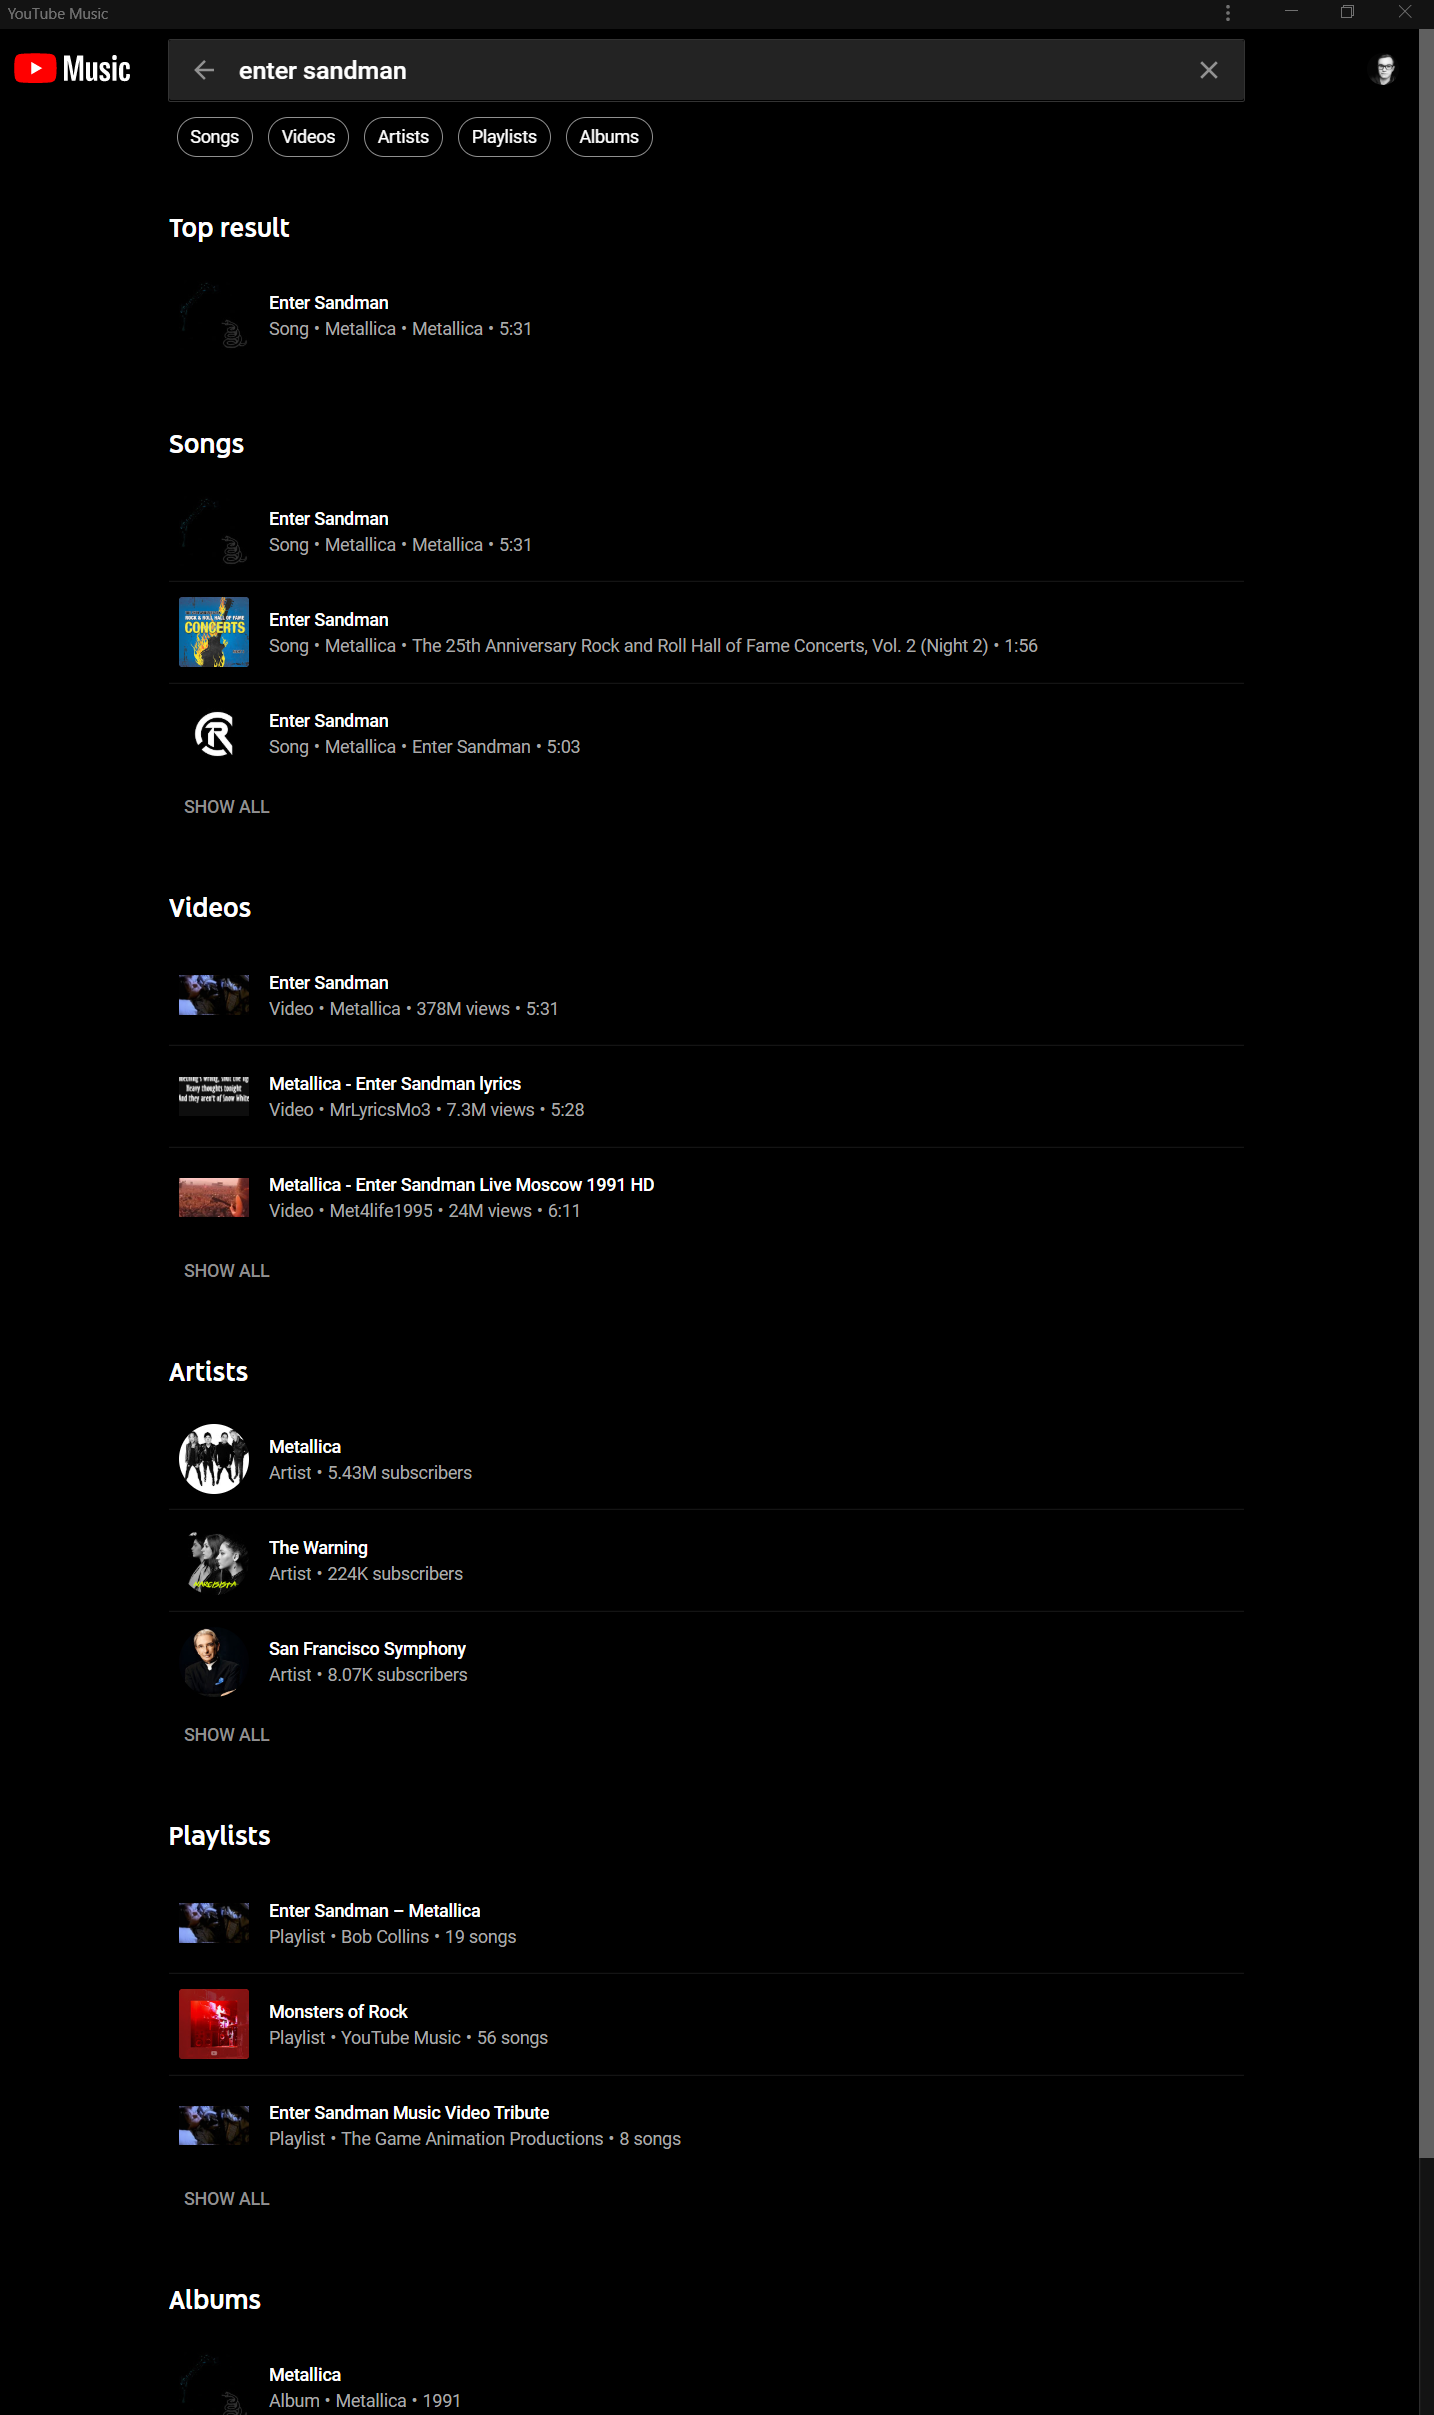Image resolution: width=1434 pixels, height=2415 pixels.
Task: Show all Videos results
Action: [227, 1271]
